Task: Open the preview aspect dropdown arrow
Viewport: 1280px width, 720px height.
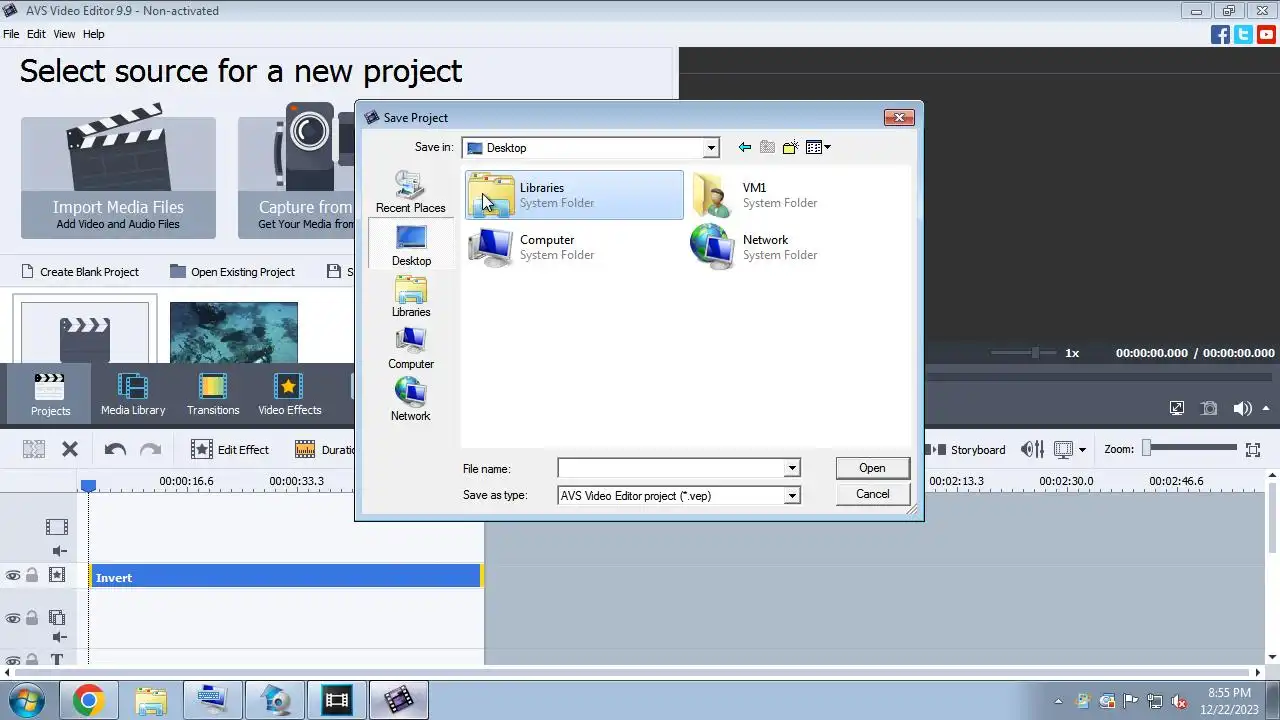Action: 1082,450
